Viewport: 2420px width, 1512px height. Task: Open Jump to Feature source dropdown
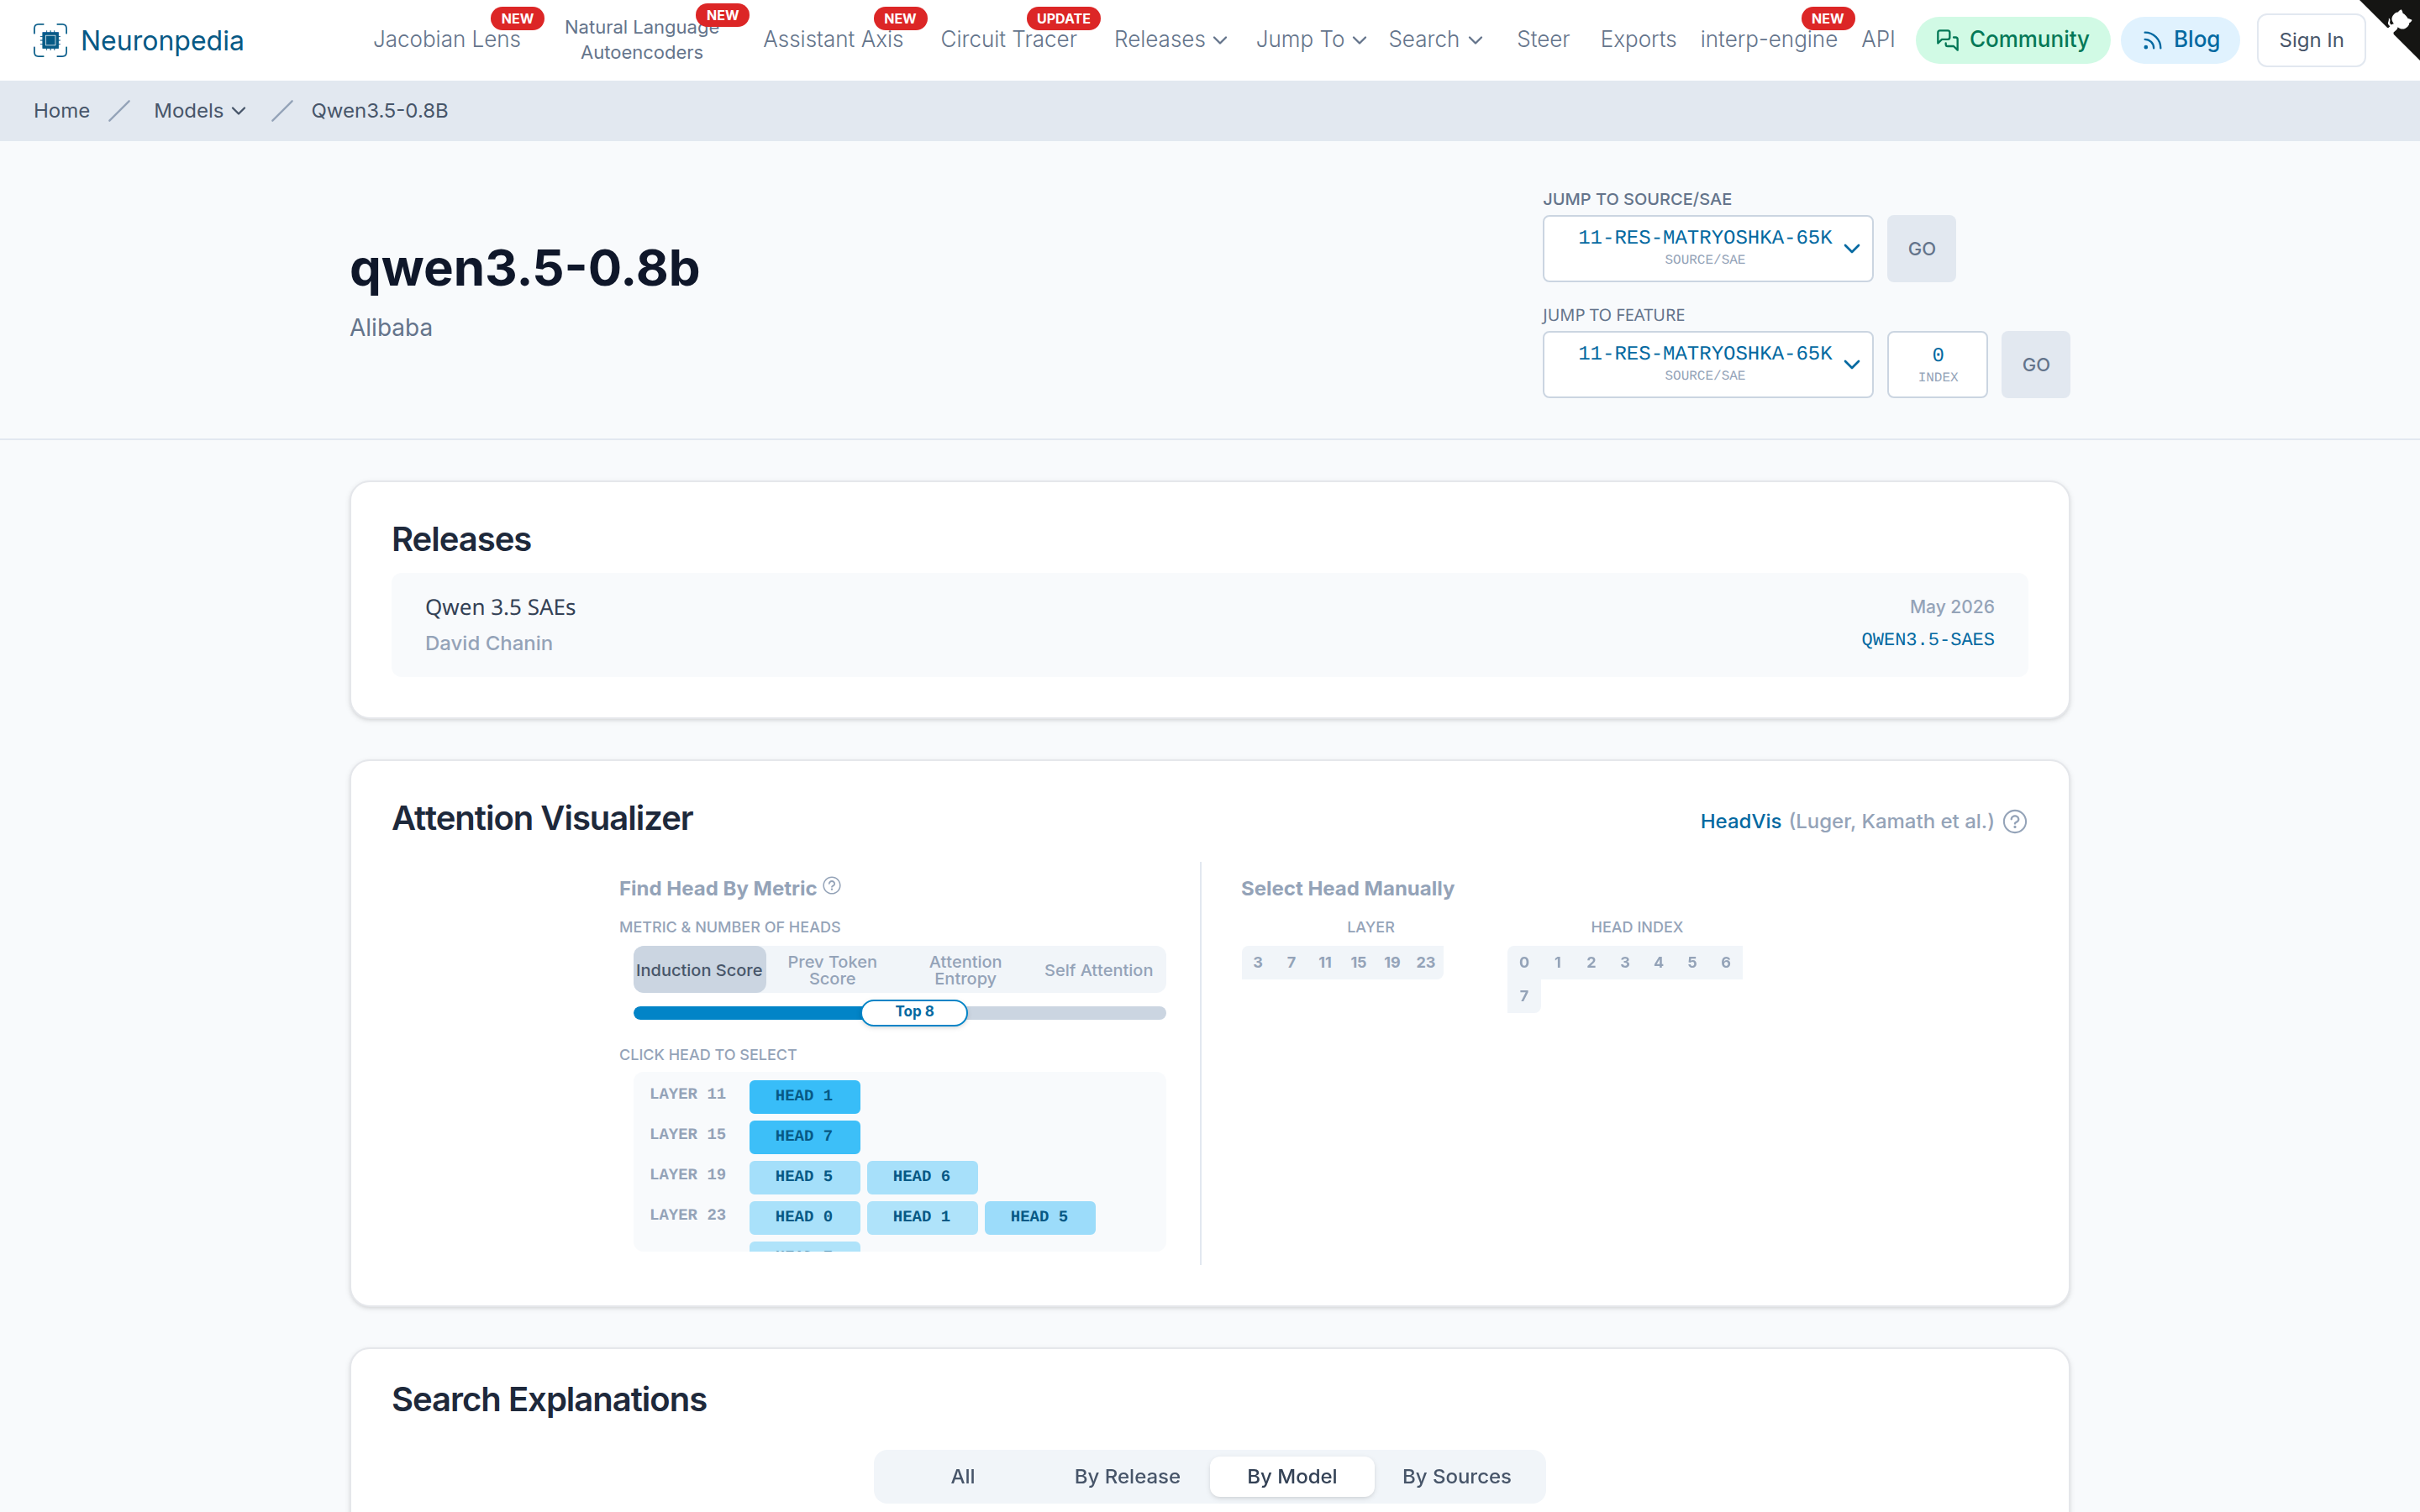point(1707,364)
